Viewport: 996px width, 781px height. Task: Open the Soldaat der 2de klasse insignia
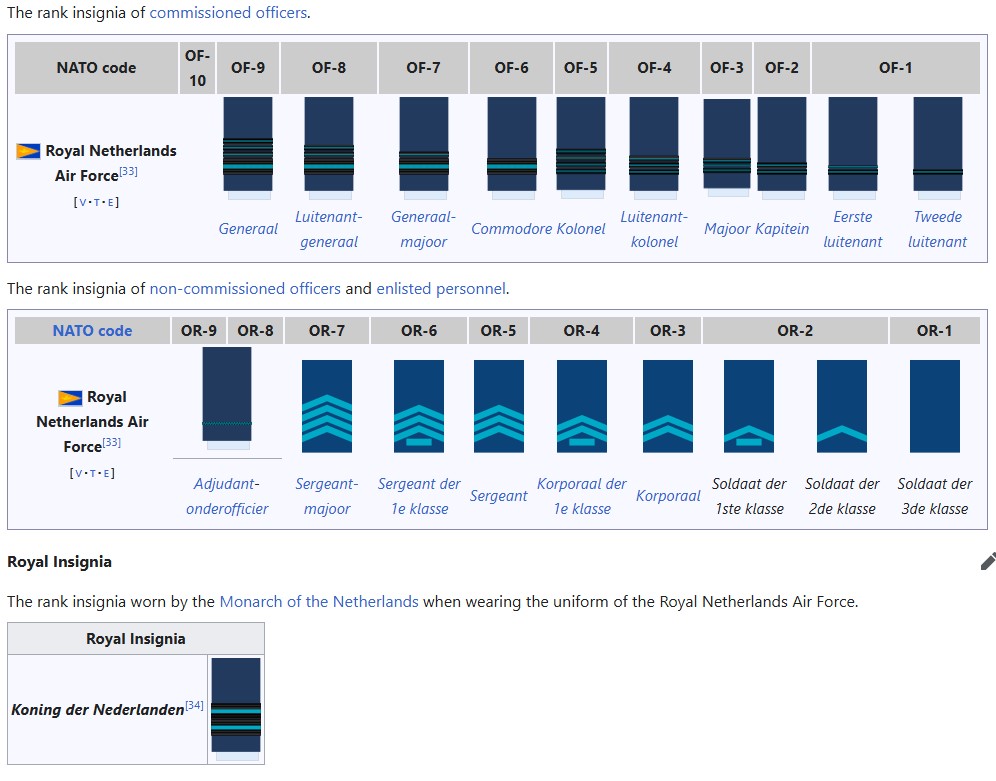(x=842, y=406)
